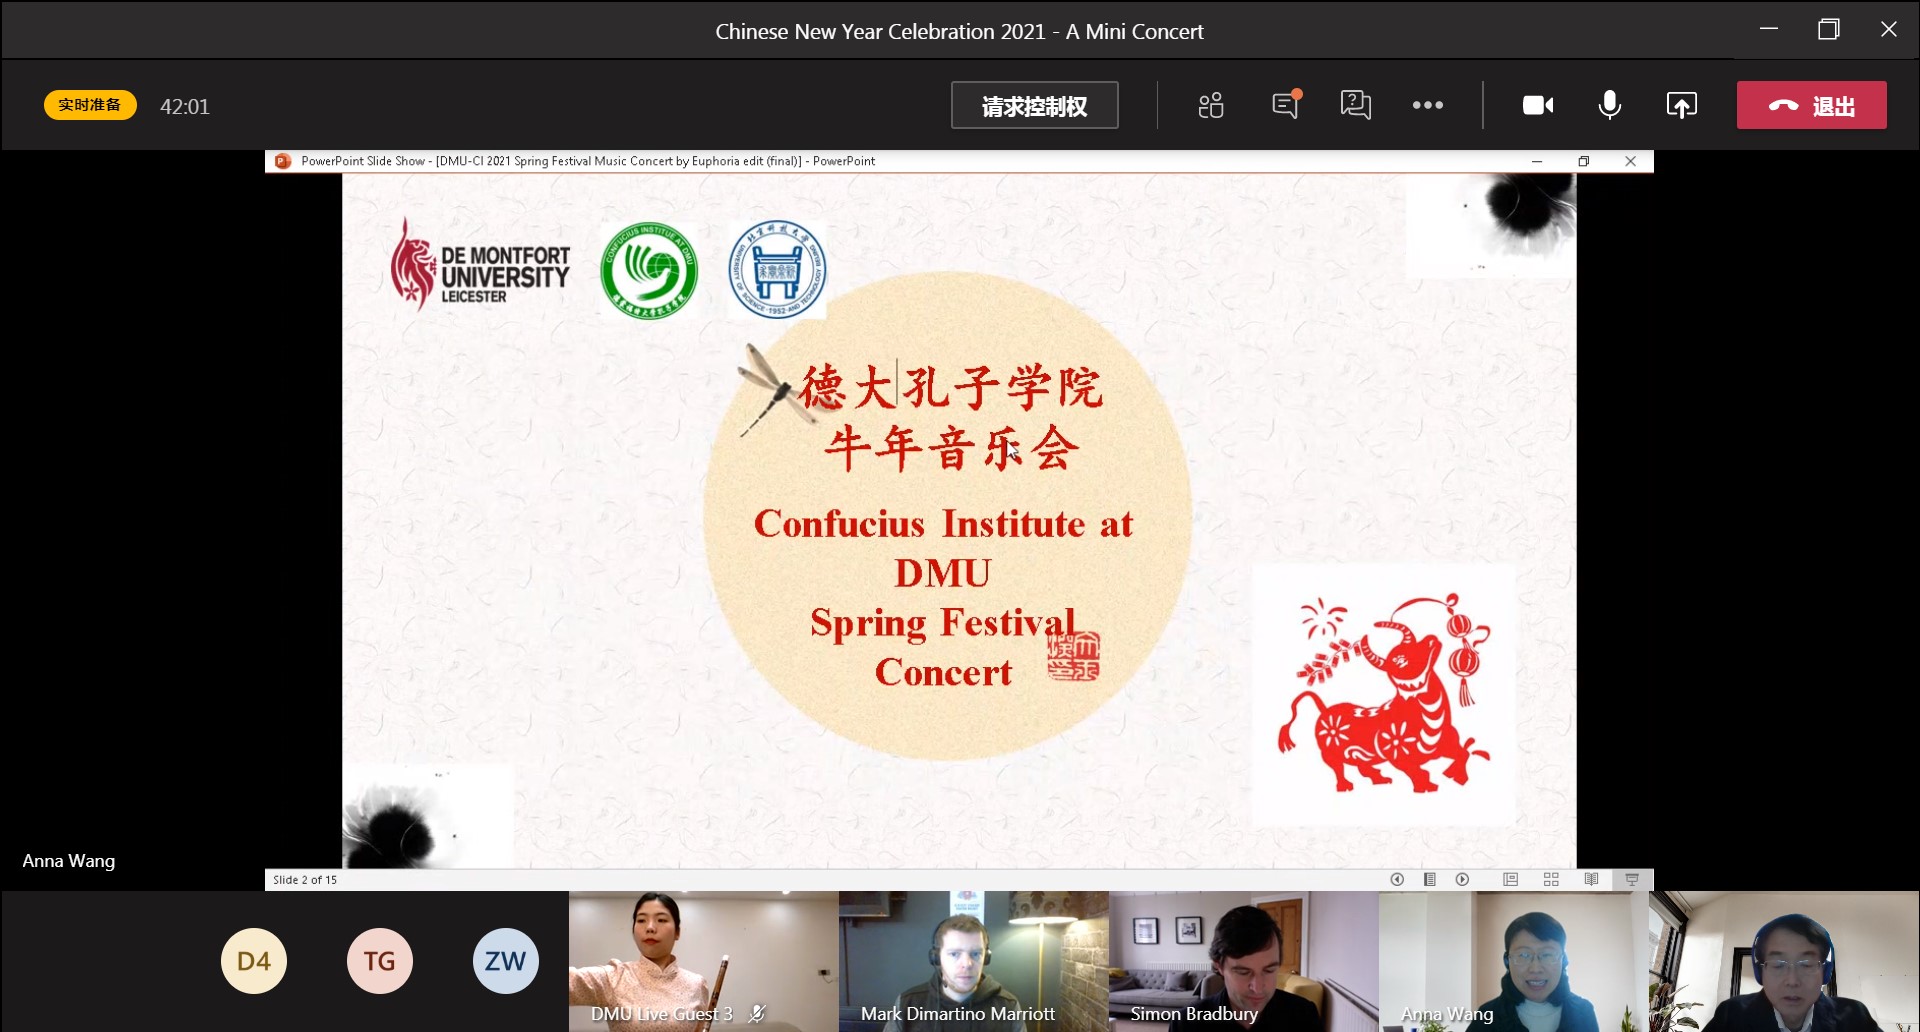Open the see all slides icon
Screen dimensions: 1920x1032
1430,879
